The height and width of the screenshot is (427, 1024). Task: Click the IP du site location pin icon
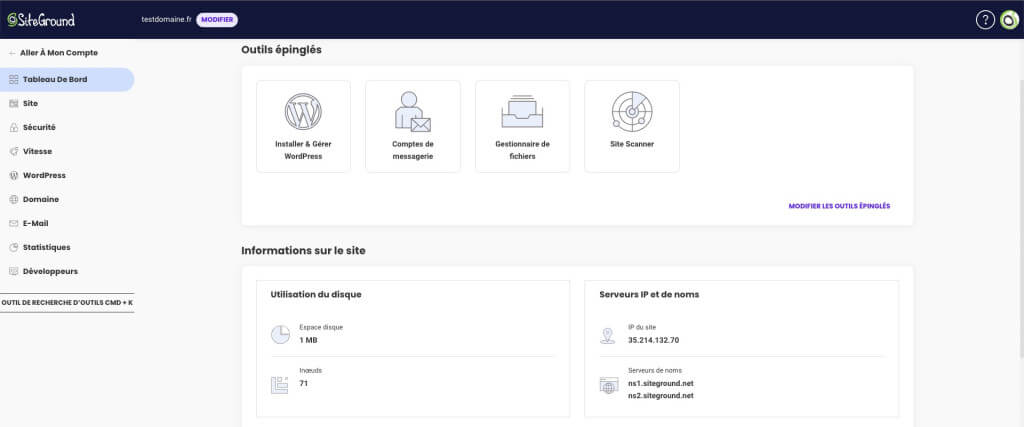click(x=608, y=336)
